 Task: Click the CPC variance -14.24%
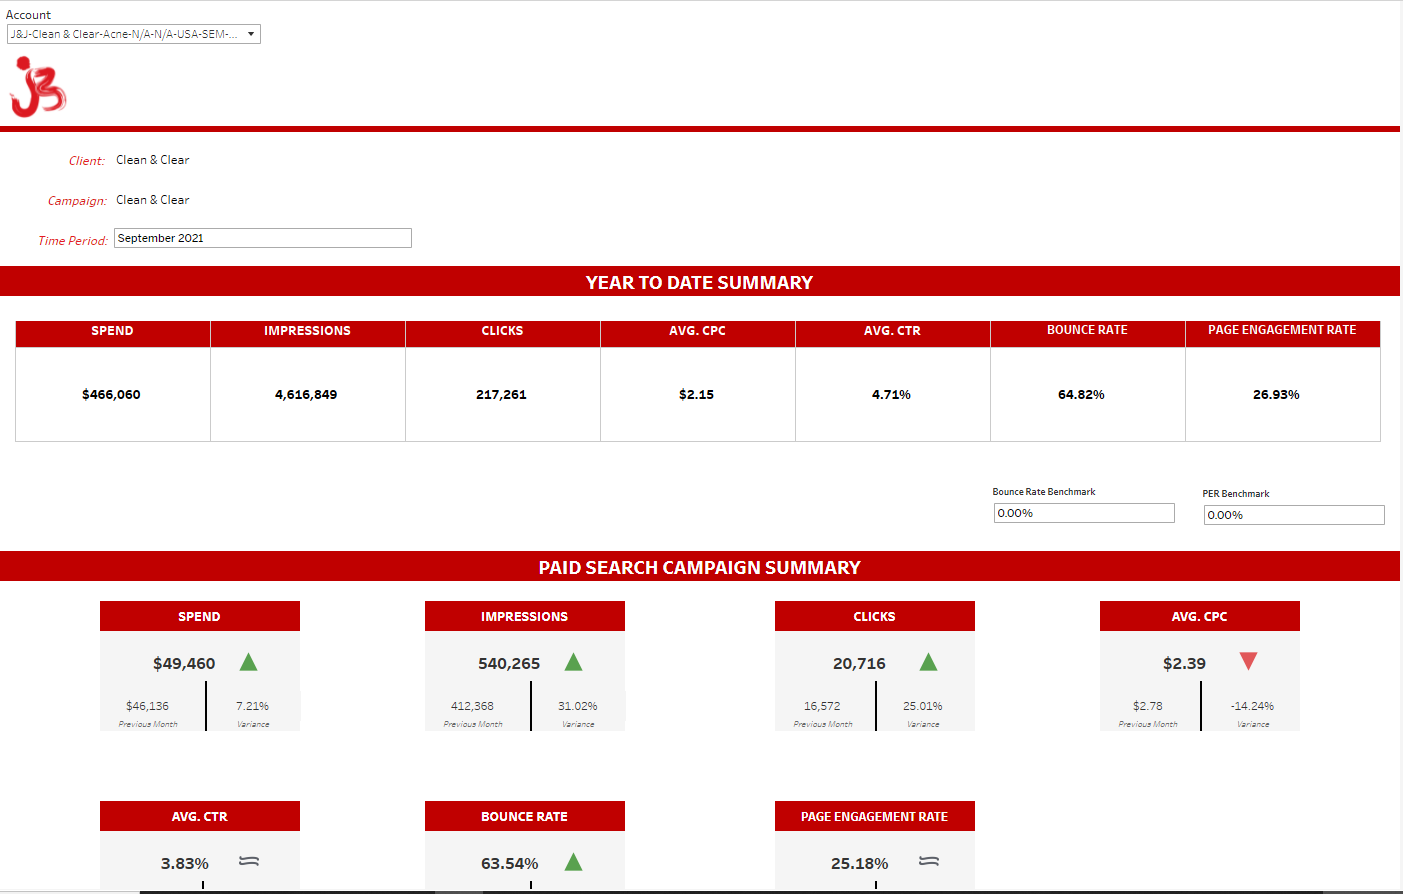1253,706
